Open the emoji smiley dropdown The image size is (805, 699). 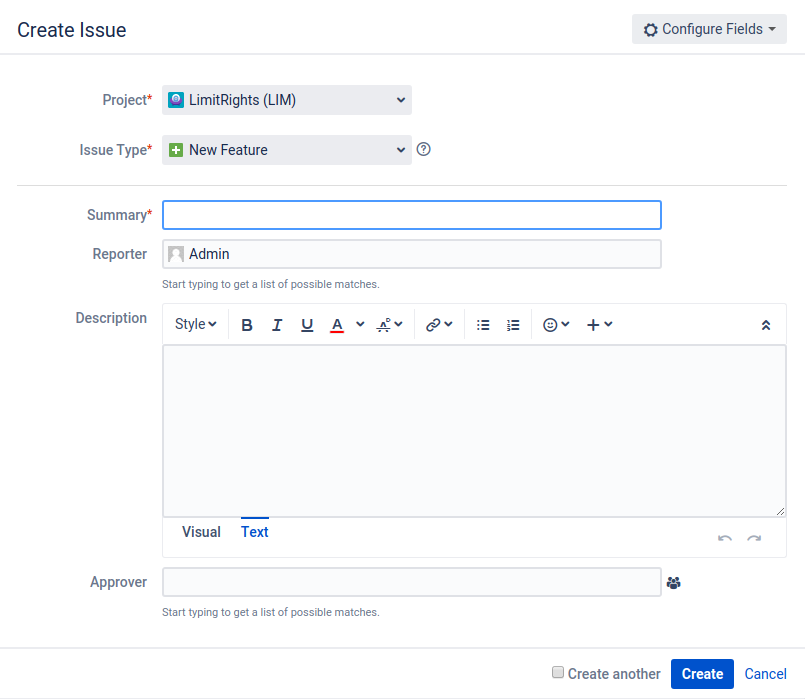(556, 325)
